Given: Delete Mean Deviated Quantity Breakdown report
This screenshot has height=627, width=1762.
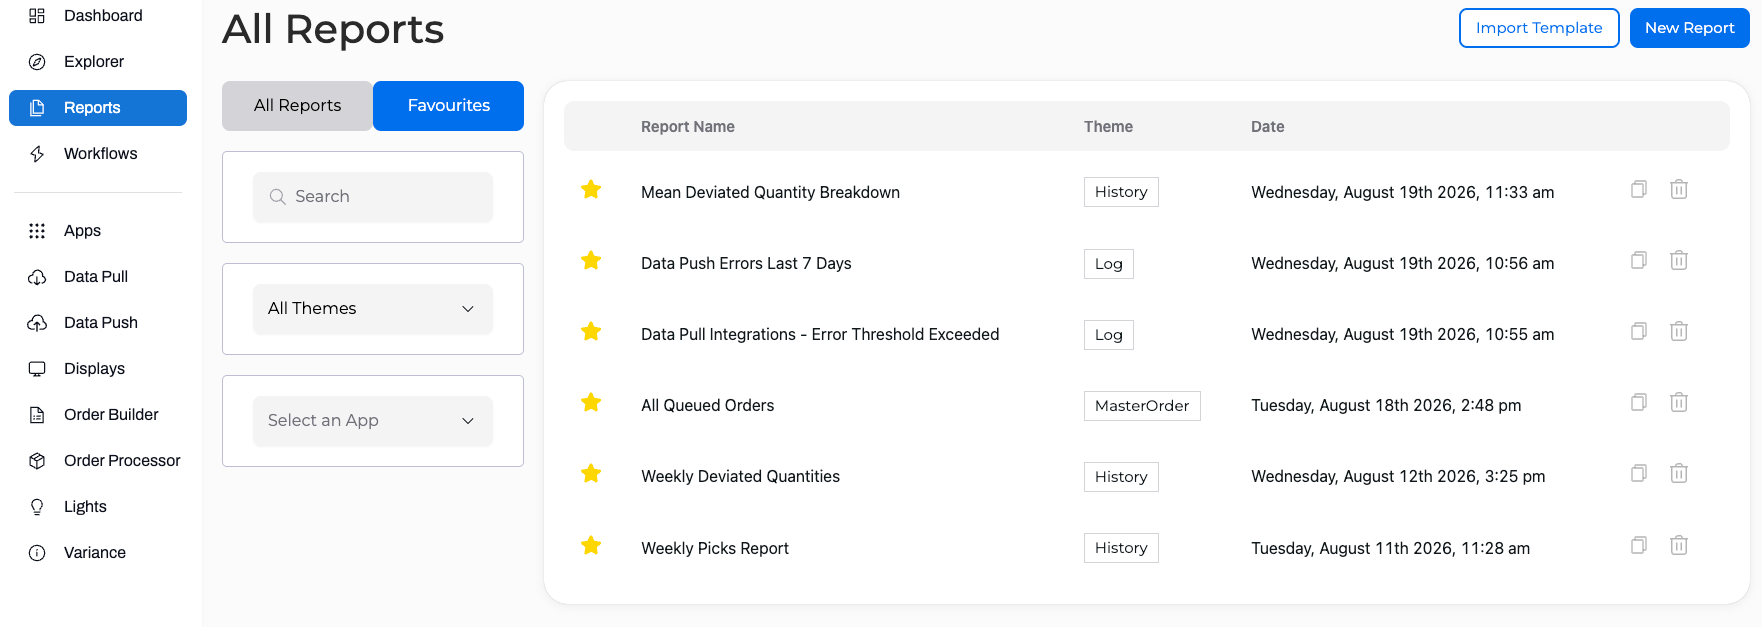Looking at the screenshot, I should pyautogui.click(x=1679, y=189).
